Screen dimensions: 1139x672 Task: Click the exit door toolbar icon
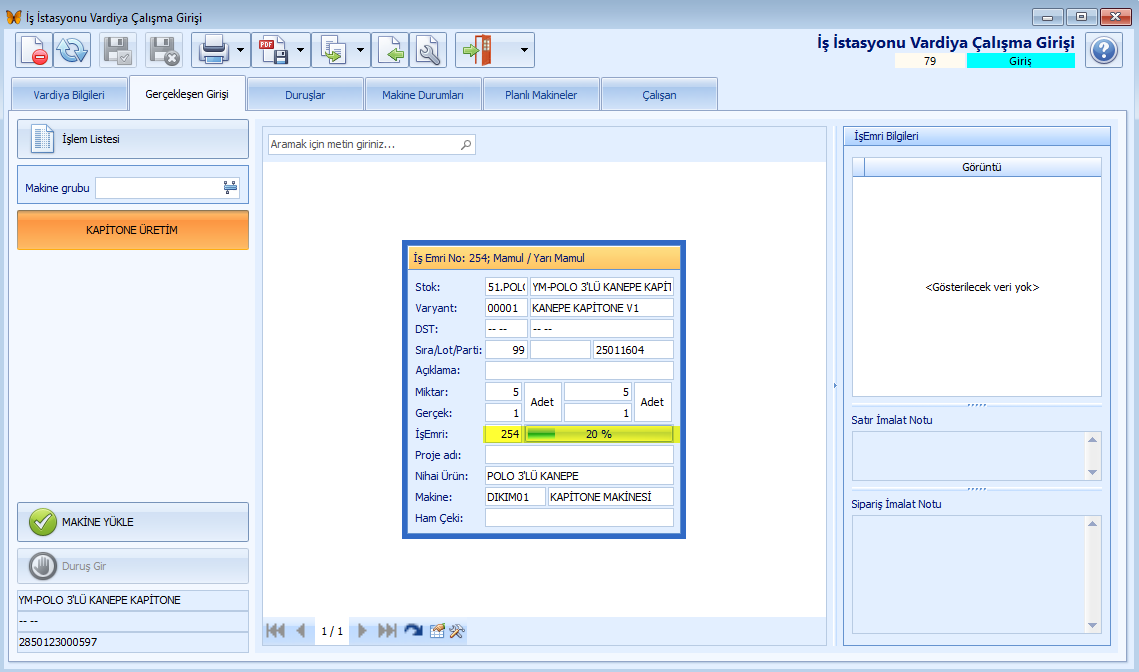[477, 51]
